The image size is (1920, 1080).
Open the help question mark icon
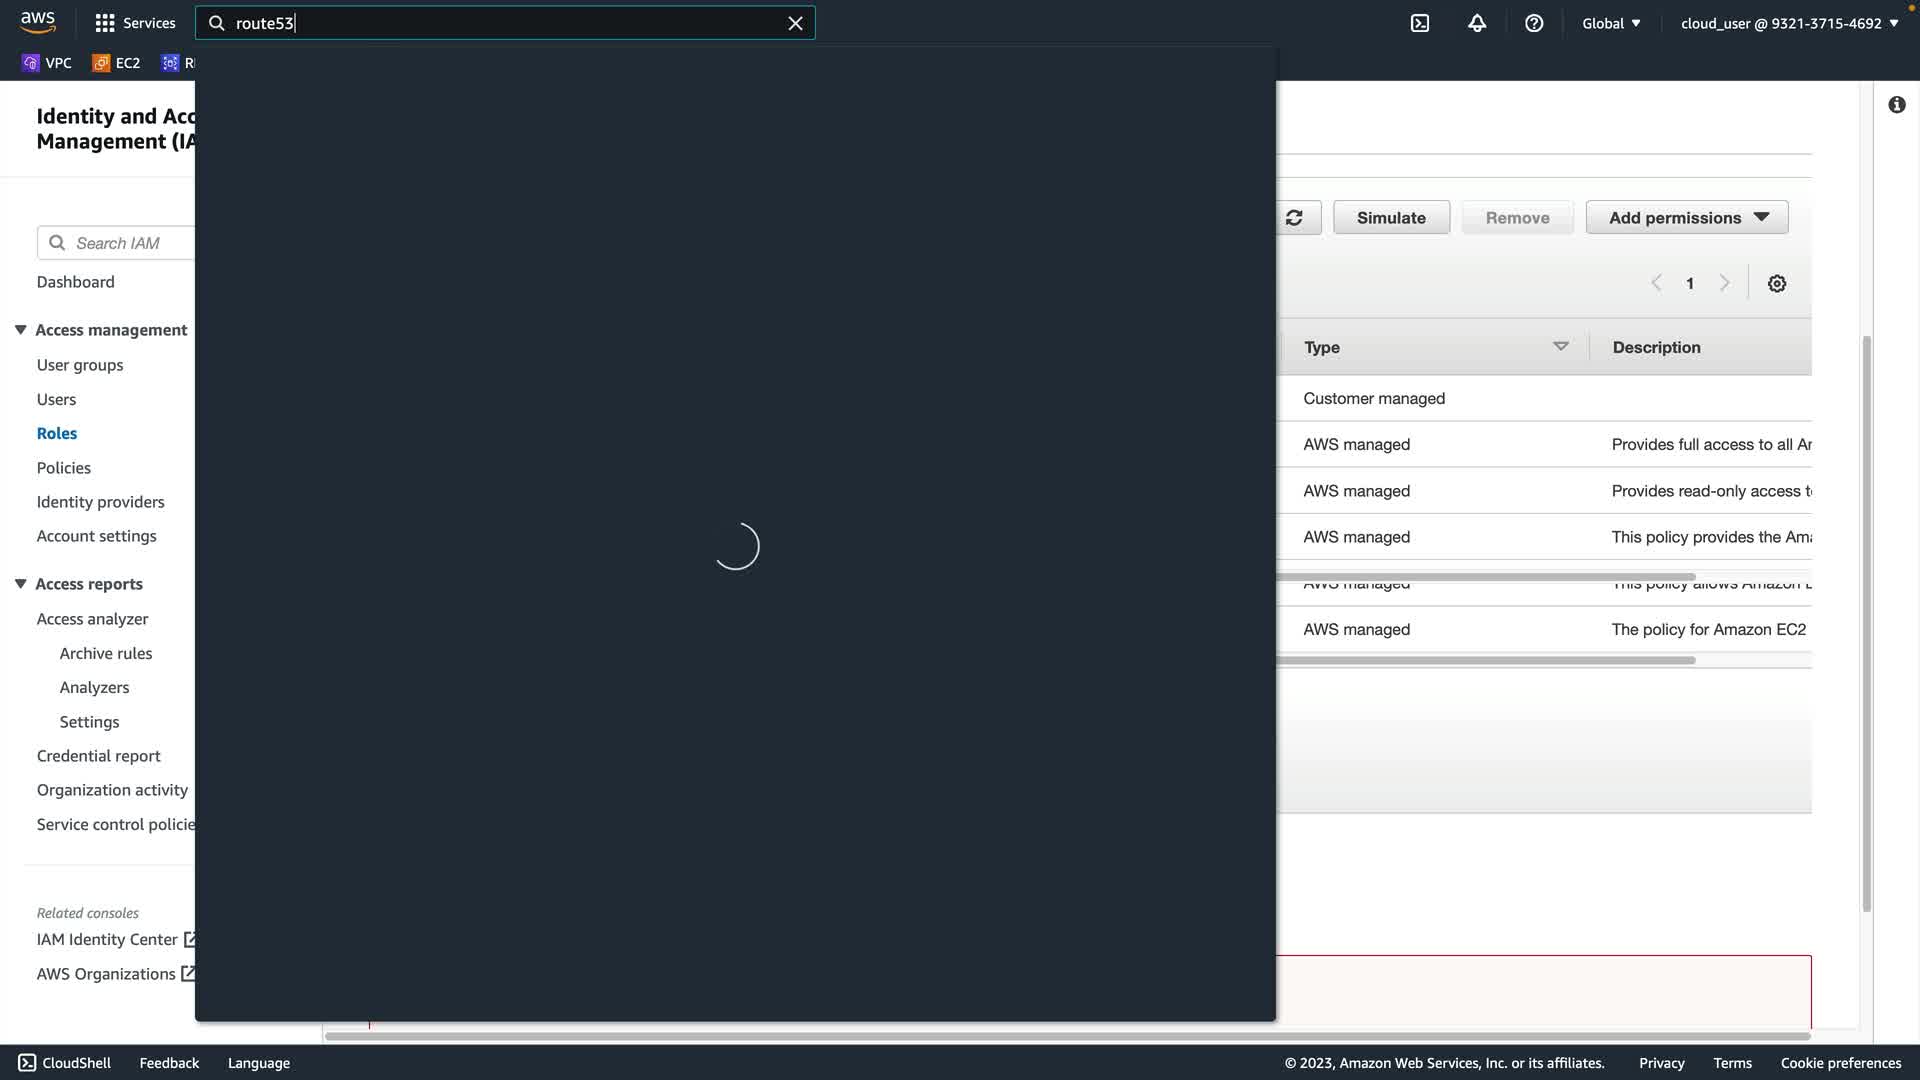pos(1534,23)
